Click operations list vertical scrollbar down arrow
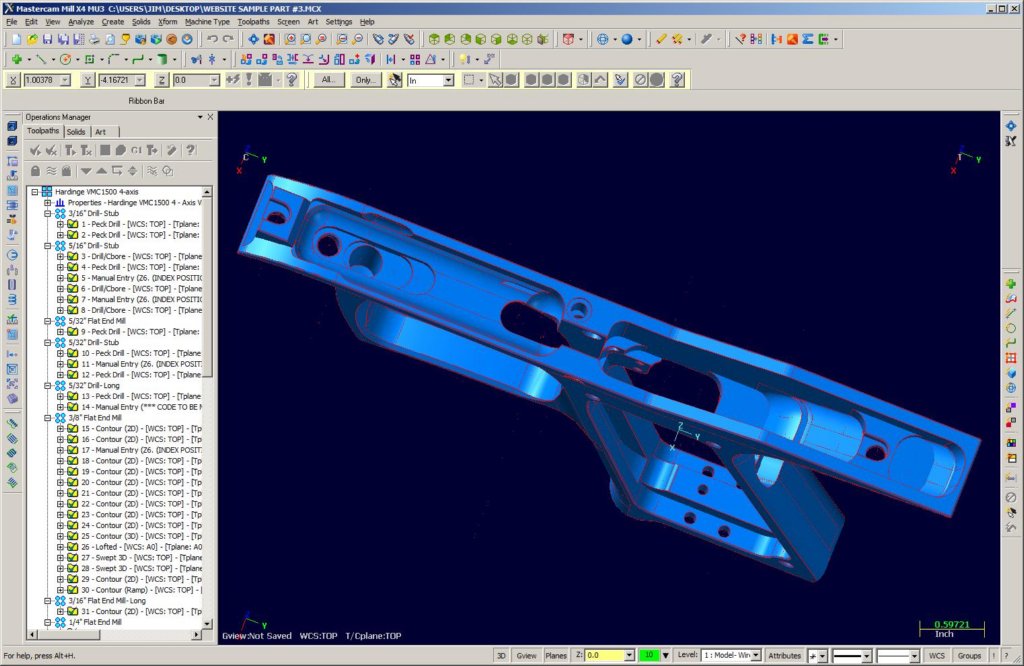 click(x=207, y=624)
